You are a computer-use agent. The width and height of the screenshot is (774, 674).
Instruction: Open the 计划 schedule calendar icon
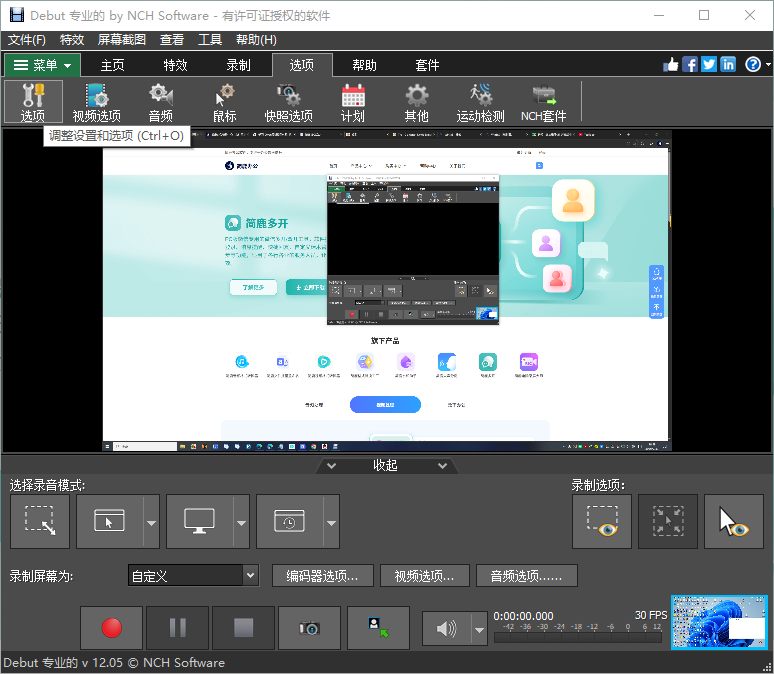tap(352, 102)
